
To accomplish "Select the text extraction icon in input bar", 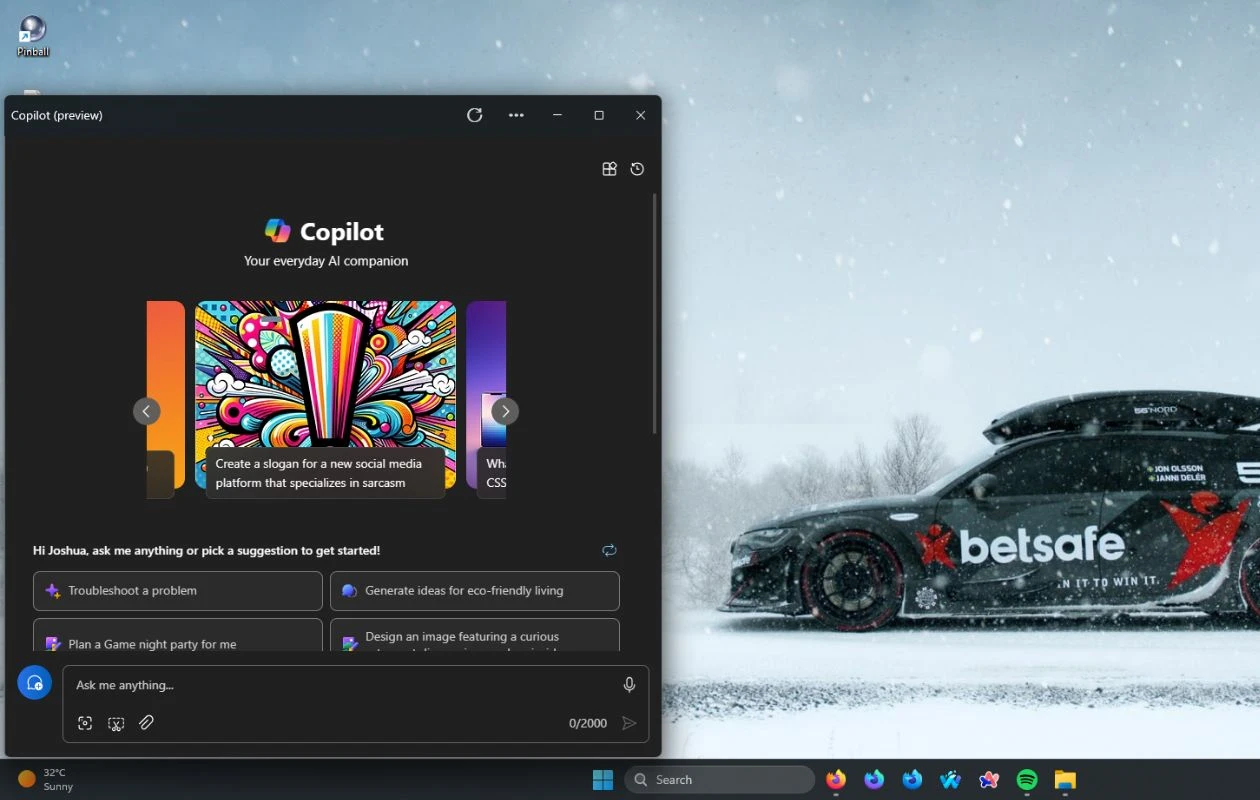I will pyautogui.click(x=116, y=723).
